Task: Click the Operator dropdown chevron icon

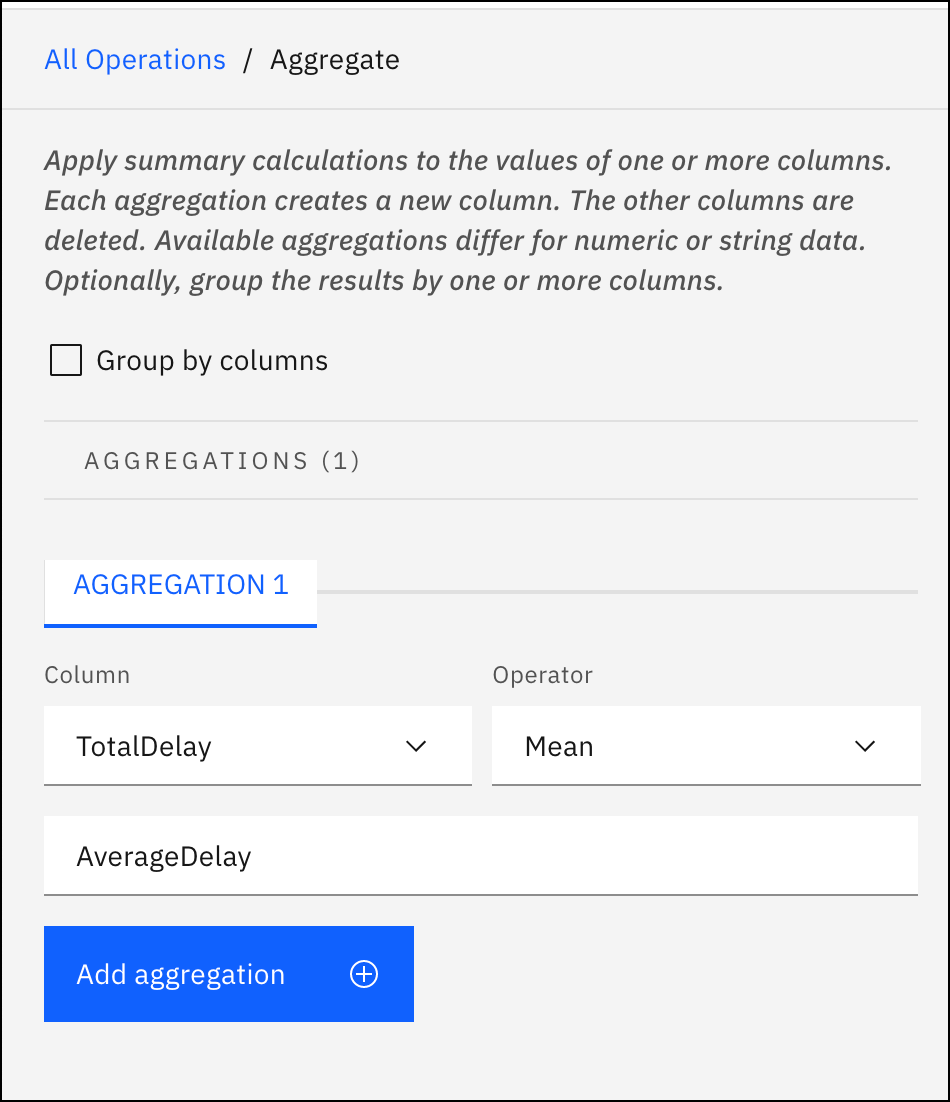Action: coord(864,745)
